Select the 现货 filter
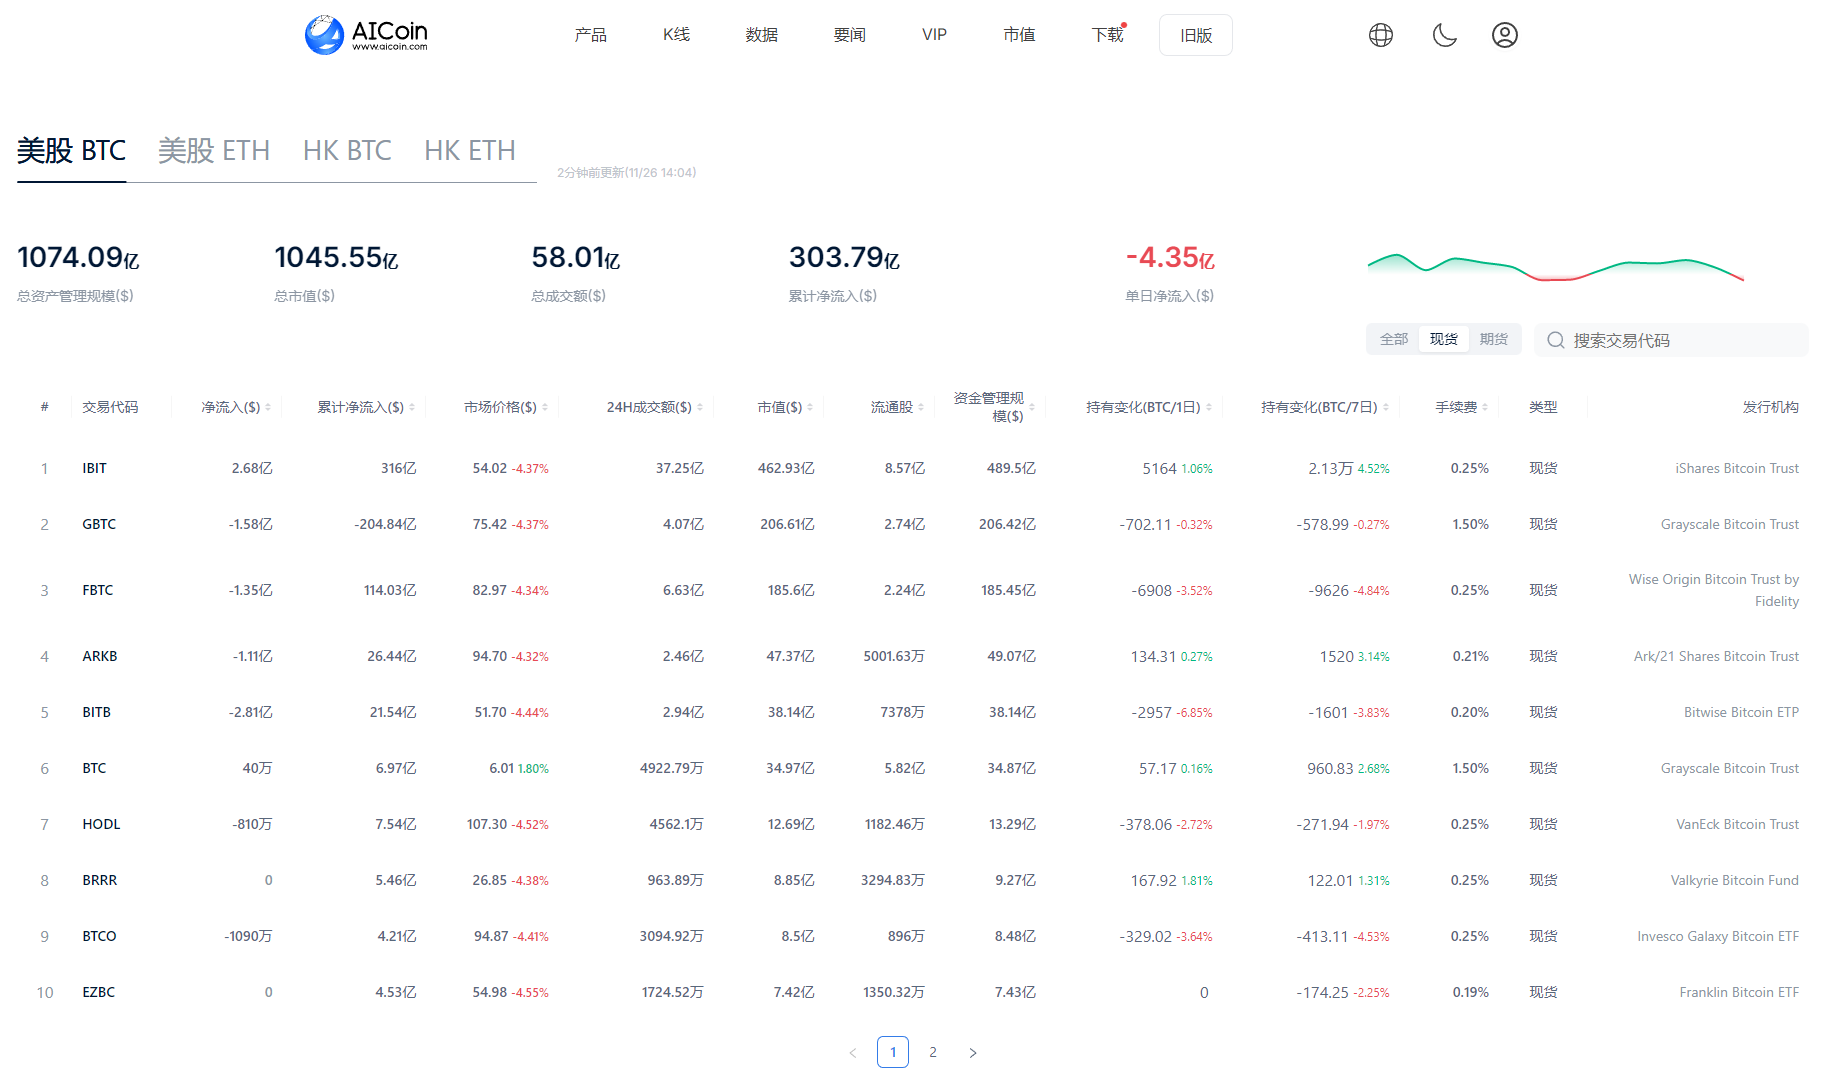The image size is (1824, 1085). tap(1444, 339)
